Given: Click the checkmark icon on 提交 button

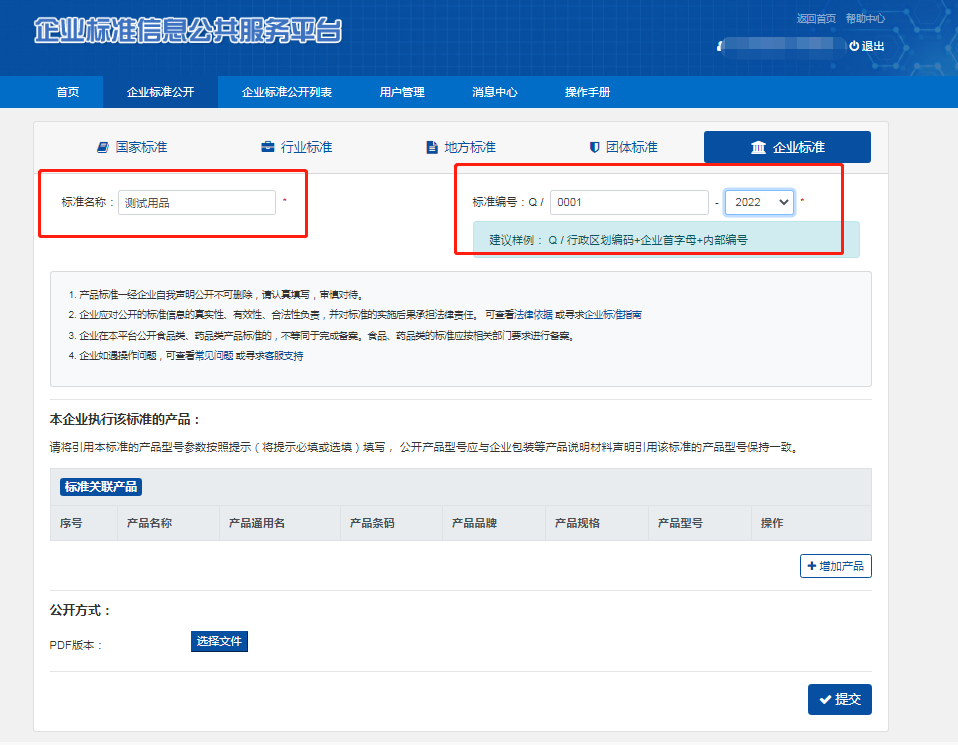Looking at the screenshot, I should [x=824, y=699].
